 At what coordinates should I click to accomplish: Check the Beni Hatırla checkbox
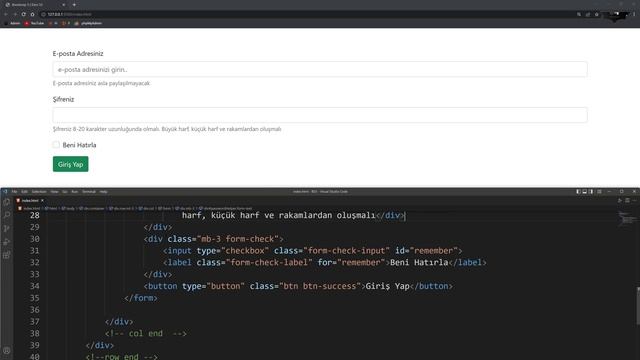point(56,144)
